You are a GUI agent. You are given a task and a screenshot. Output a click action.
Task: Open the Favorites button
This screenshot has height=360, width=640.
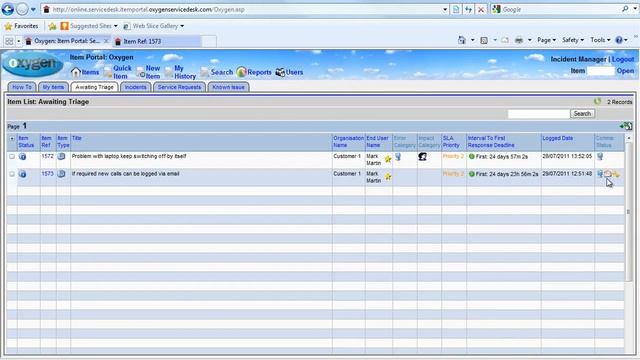[21, 26]
